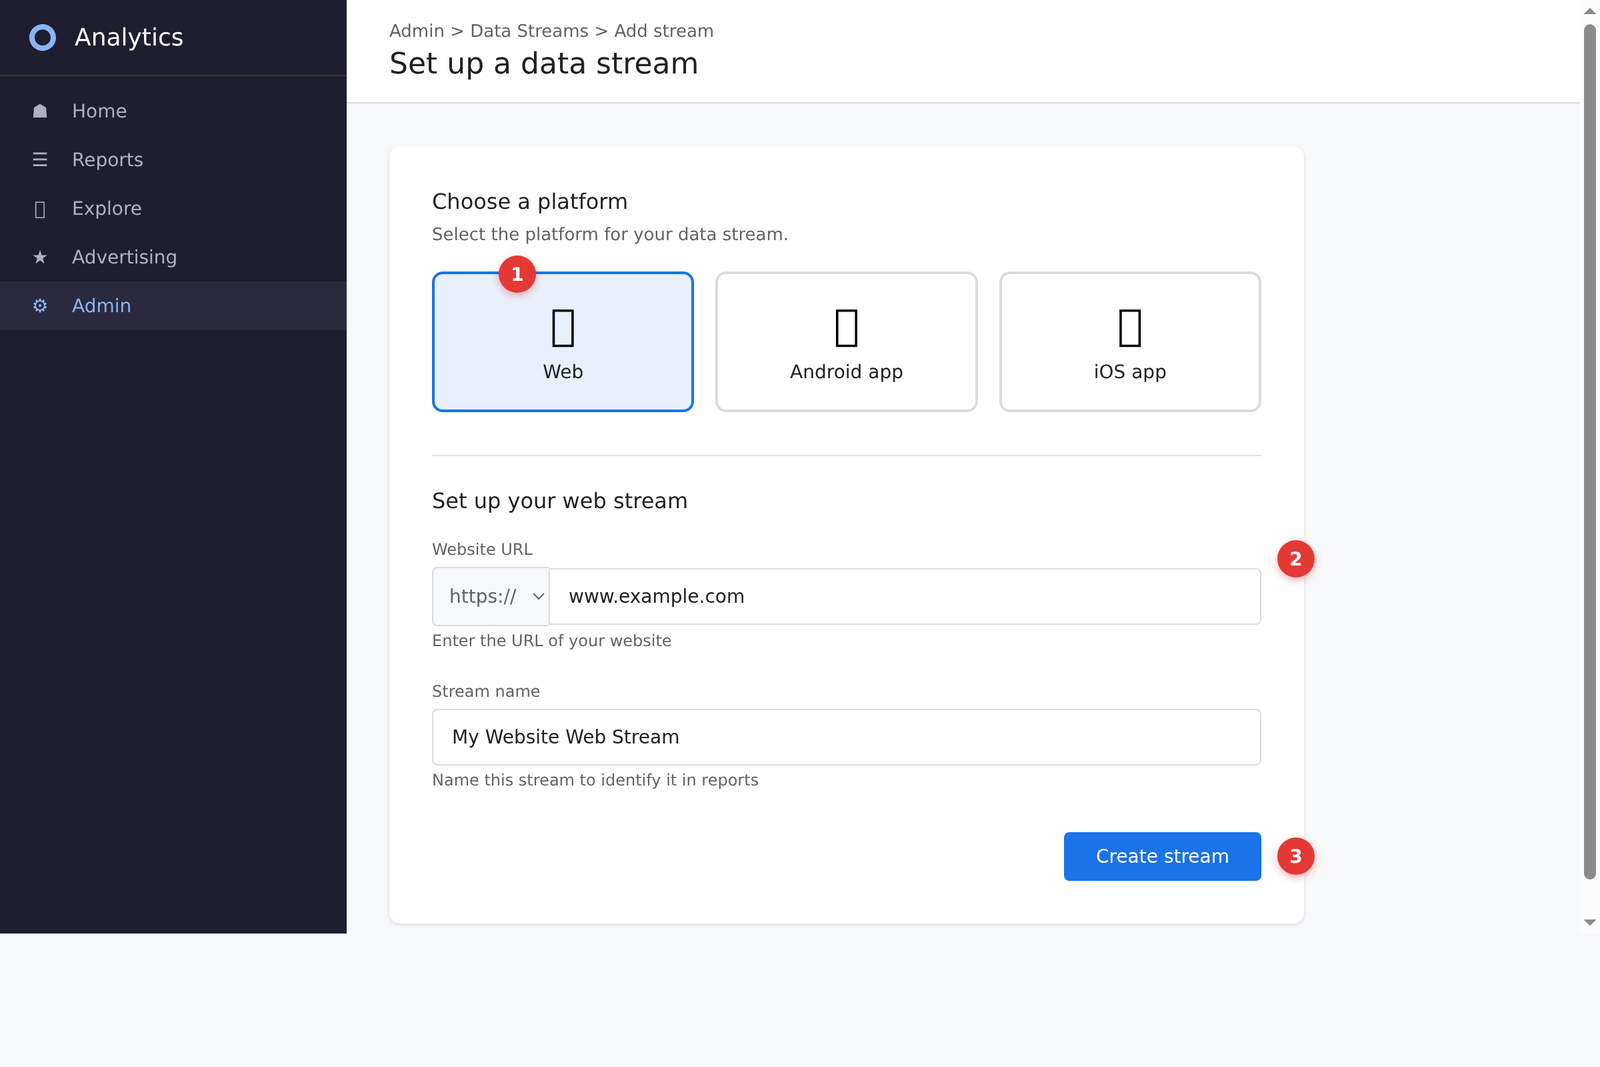Open the https:// protocol dropdown
This screenshot has height=1067, width=1600.
click(x=490, y=596)
